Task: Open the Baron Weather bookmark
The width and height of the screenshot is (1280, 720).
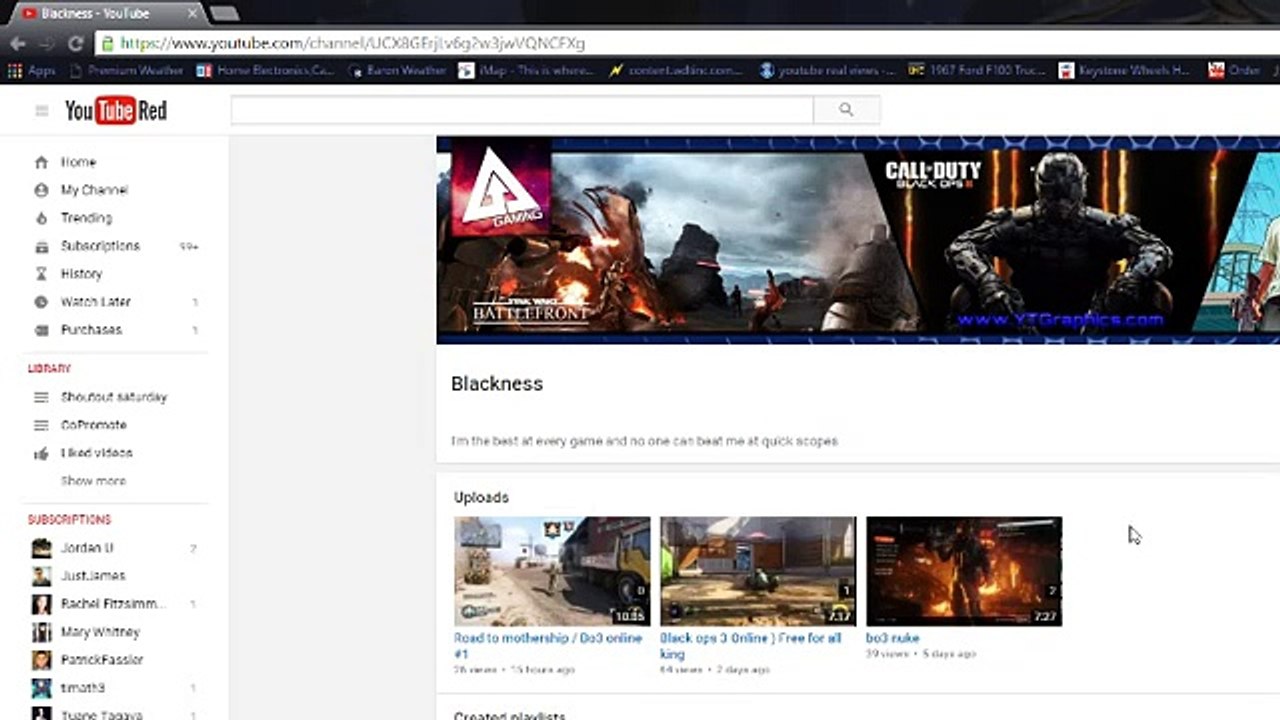Action: pos(397,70)
